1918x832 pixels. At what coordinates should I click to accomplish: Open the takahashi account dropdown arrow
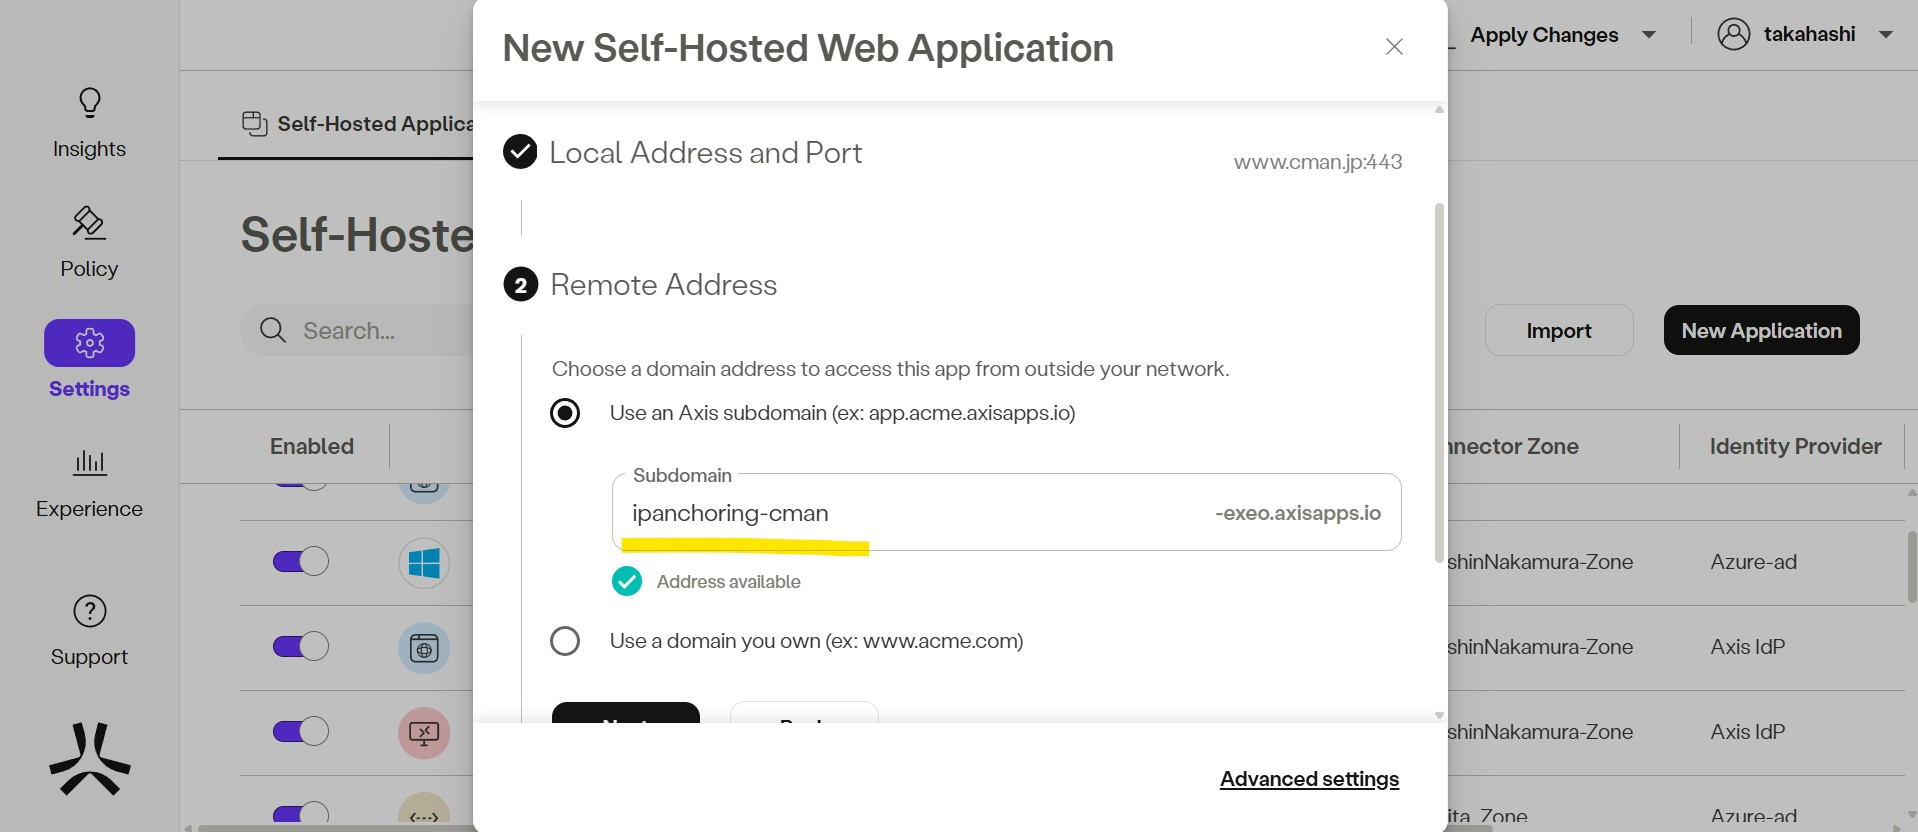(1886, 35)
